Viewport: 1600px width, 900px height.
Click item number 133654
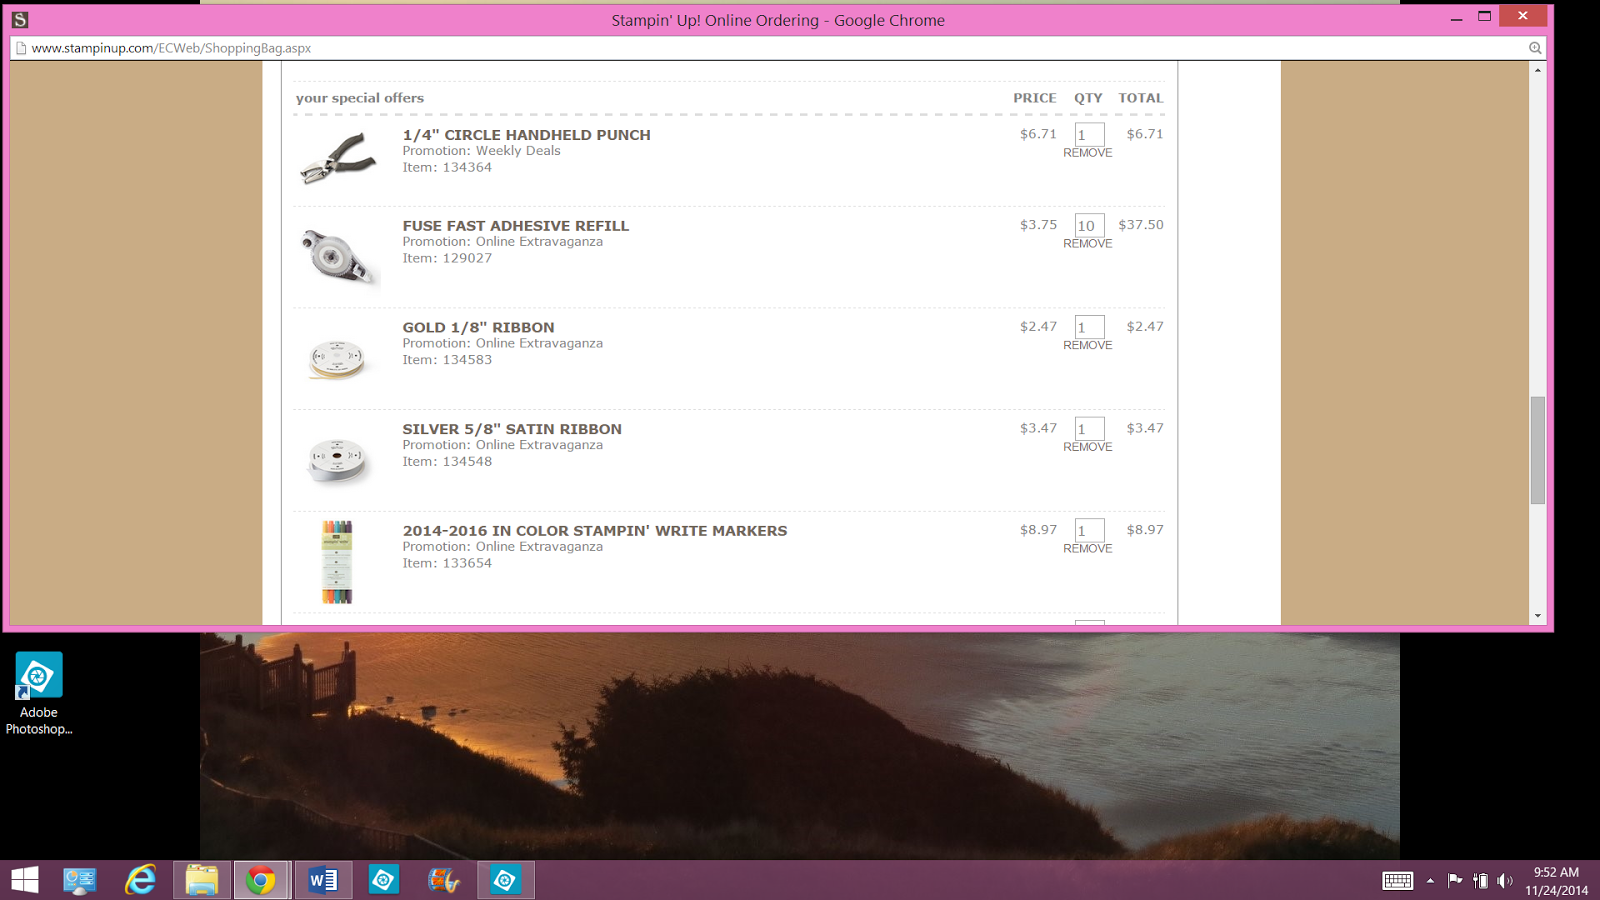(x=466, y=564)
